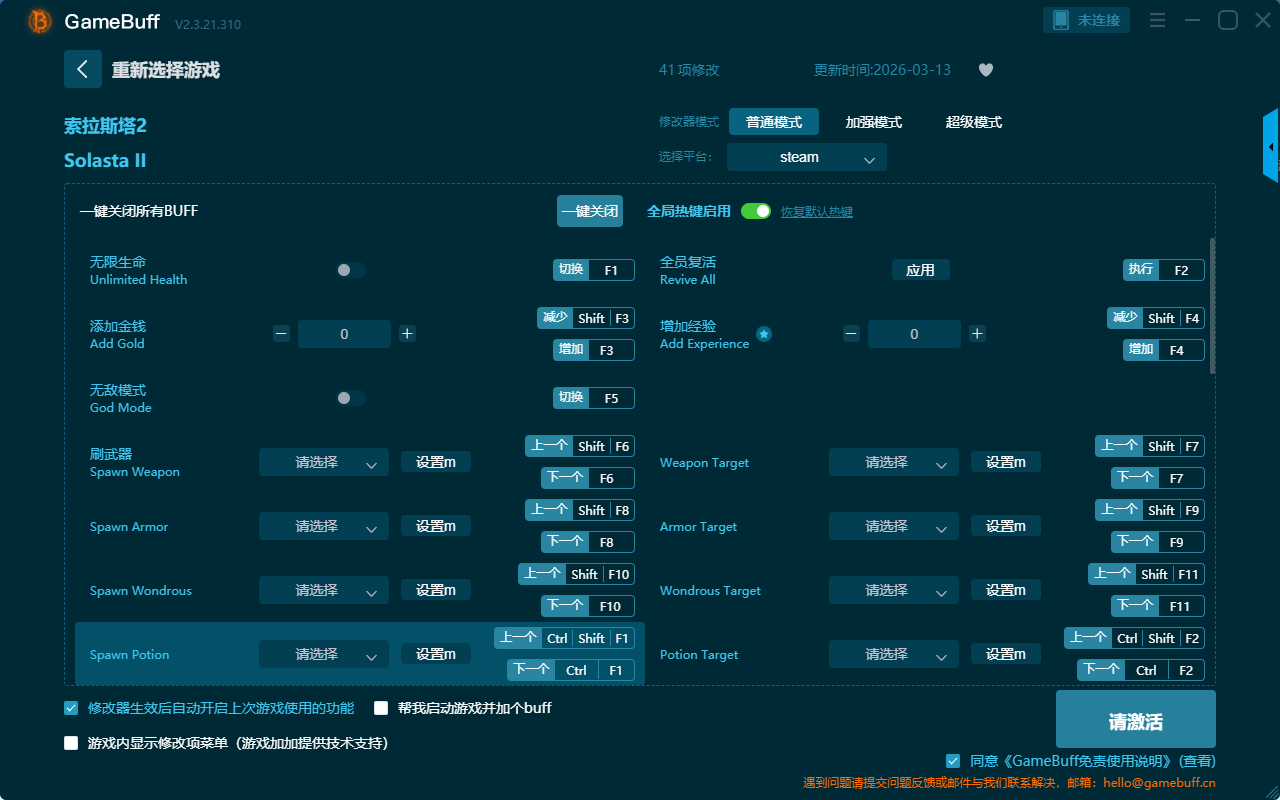Screen dimensions: 1280x800
Task: Open the steam platform dropdown
Action: point(806,157)
